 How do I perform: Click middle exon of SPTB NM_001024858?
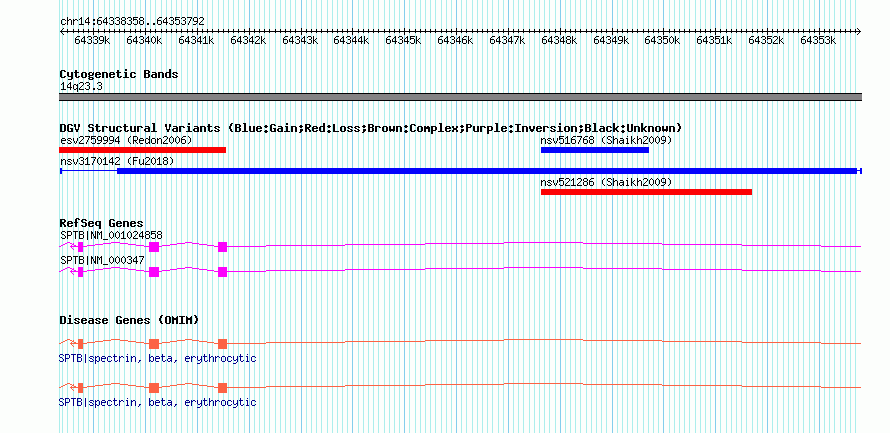(154, 247)
